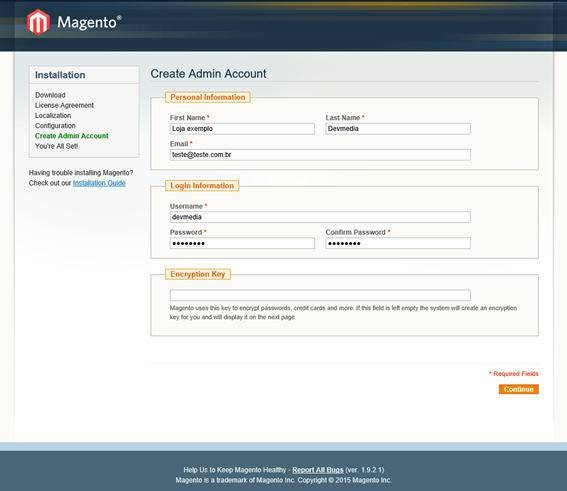Click the orange Continue button
Viewport: 567px width, 491px height.
tap(519, 389)
